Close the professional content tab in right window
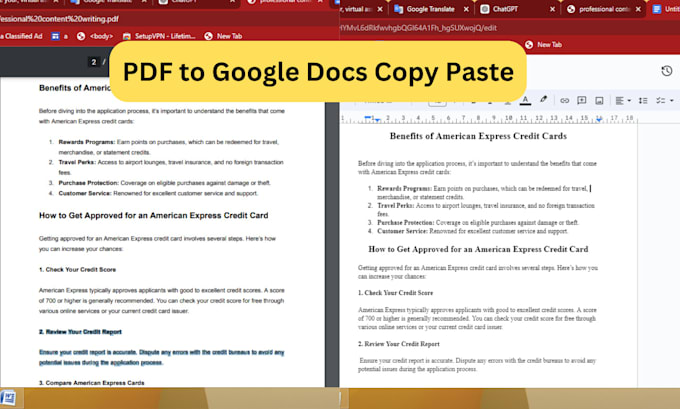This screenshot has width=680, height=409. [x=638, y=9]
